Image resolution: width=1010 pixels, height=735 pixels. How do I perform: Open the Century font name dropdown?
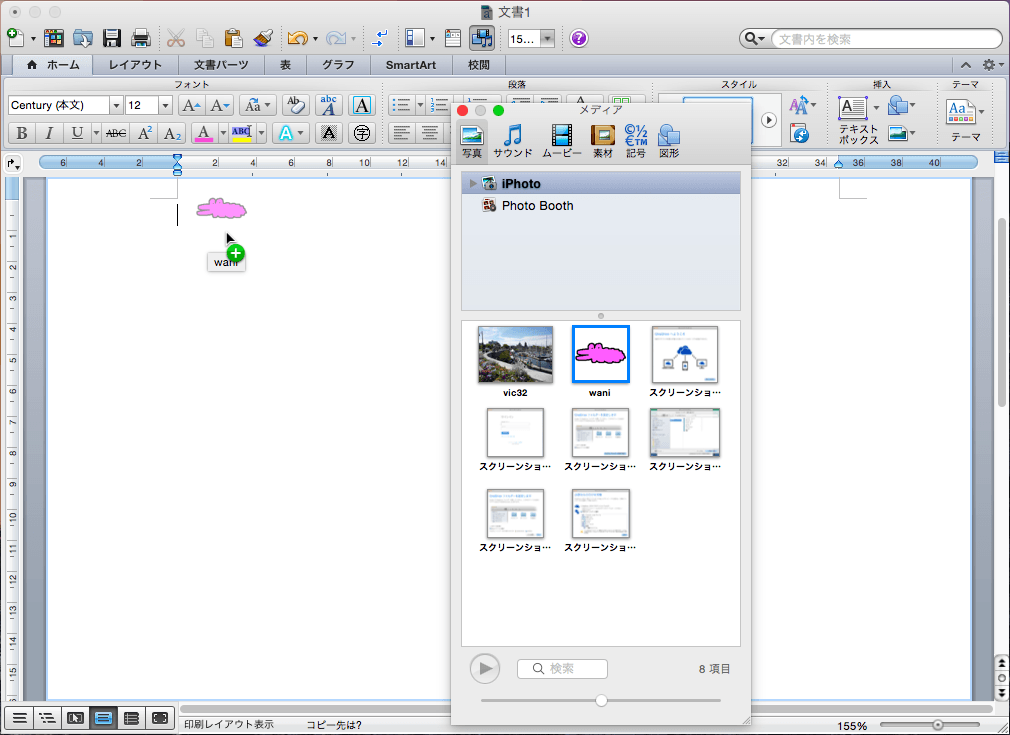[116, 105]
